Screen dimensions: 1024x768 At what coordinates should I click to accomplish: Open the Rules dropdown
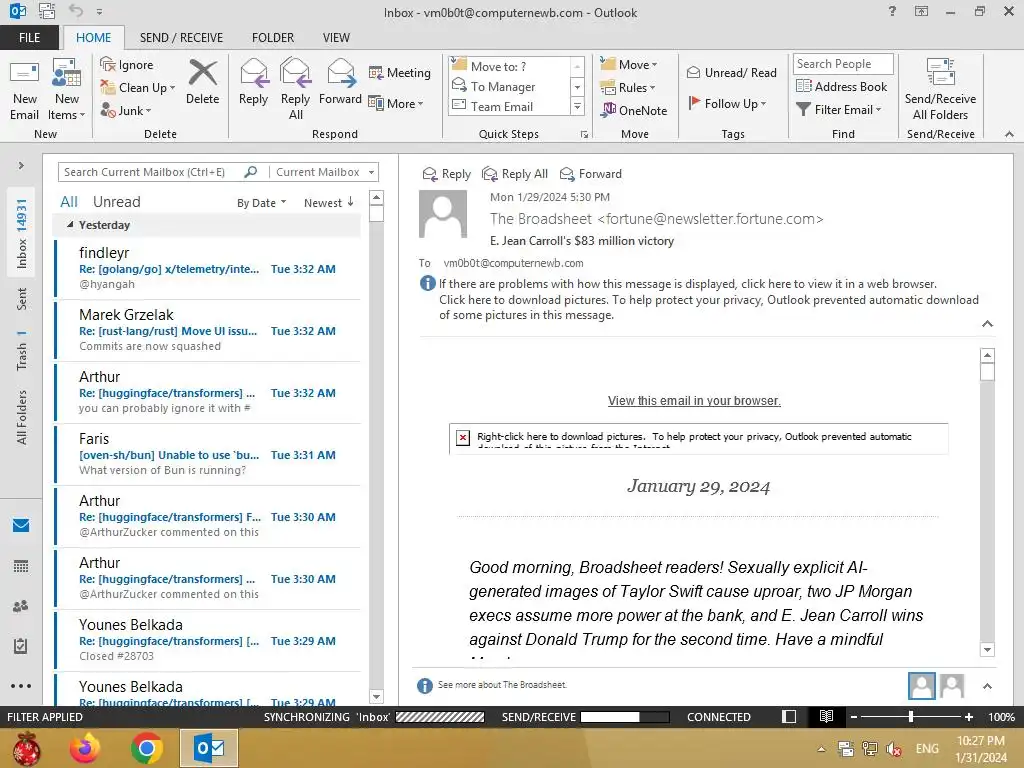tap(628, 87)
